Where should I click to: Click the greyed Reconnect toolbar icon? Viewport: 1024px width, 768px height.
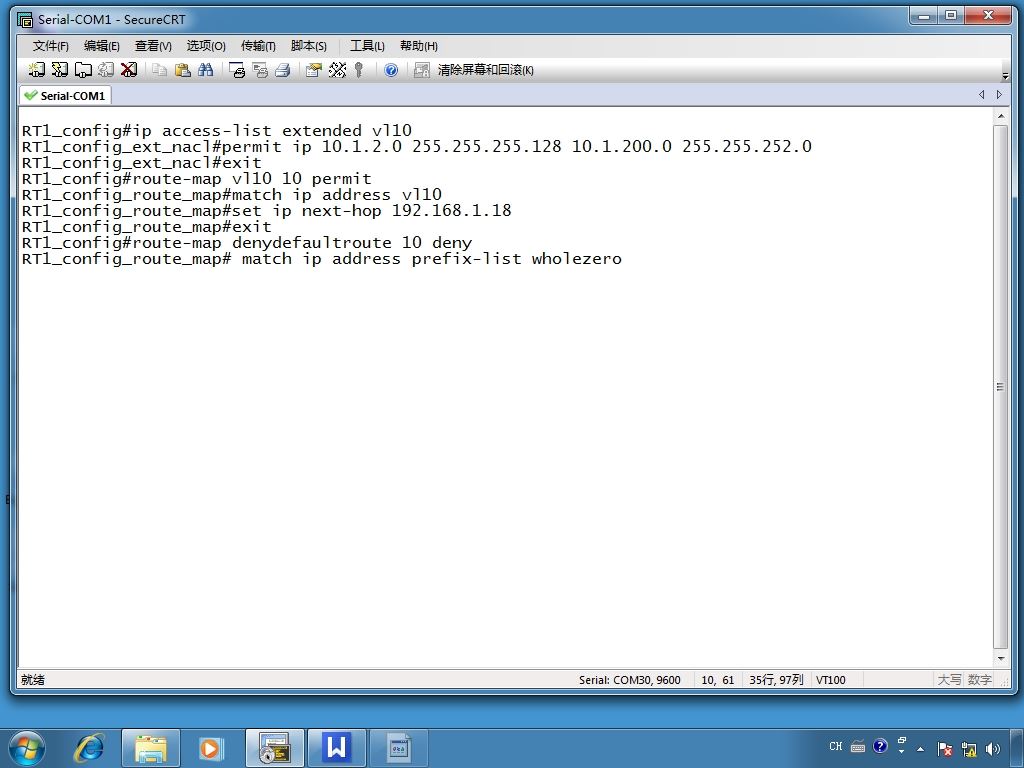[x=106, y=70]
